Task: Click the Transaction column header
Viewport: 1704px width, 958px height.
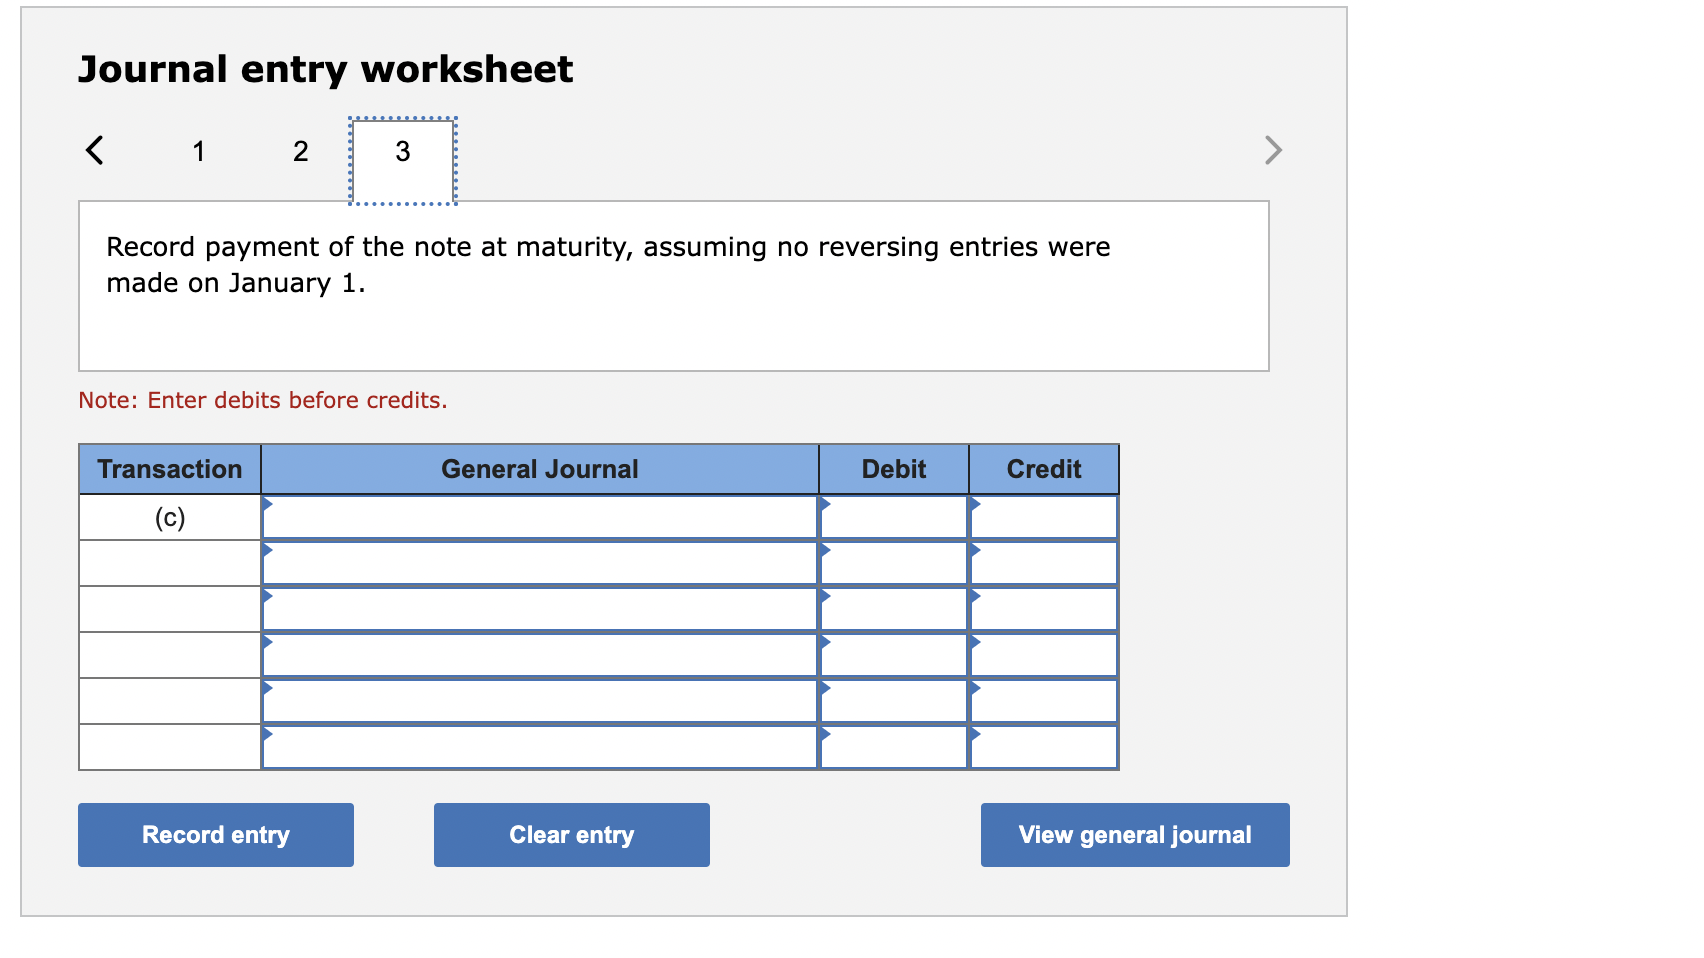Action: click(170, 469)
